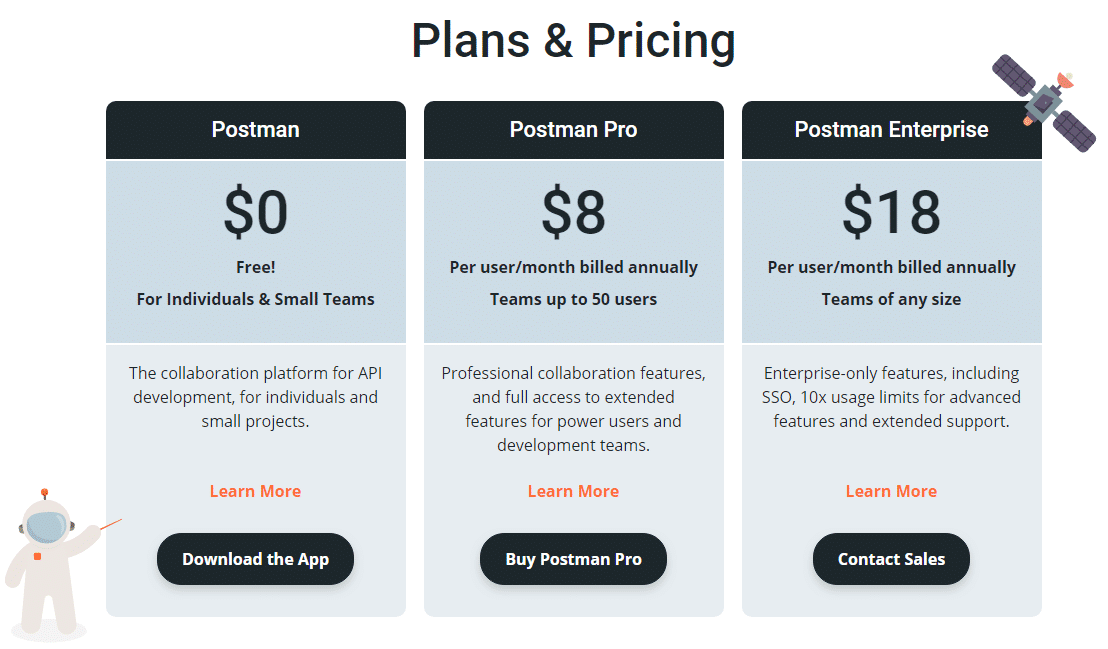Click the astronaut mascot illustration
The width and height of the screenshot is (1108, 649).
tap(45, 560)
